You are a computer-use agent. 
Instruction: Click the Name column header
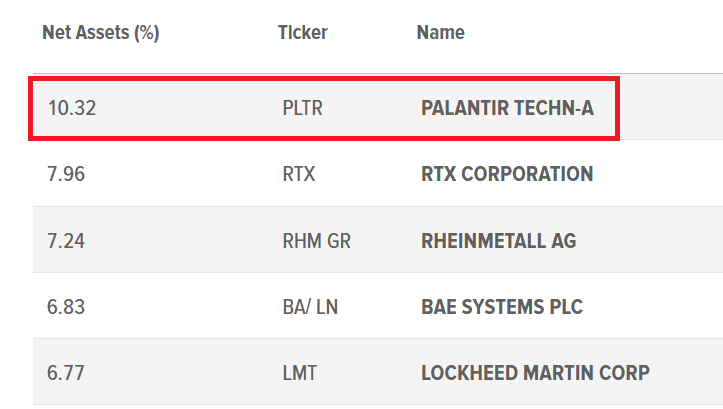click(440, 33)
